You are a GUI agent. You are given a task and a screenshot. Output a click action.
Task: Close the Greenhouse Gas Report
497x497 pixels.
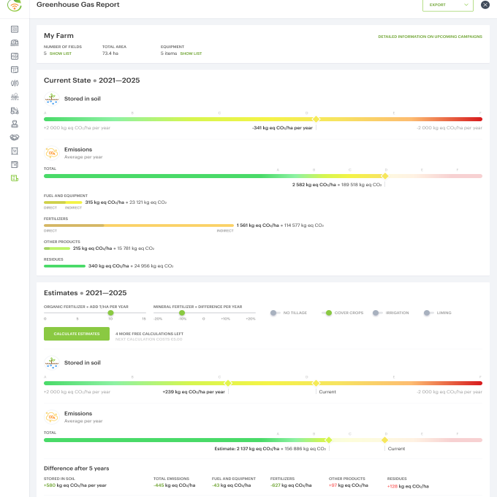click(485, 5)
